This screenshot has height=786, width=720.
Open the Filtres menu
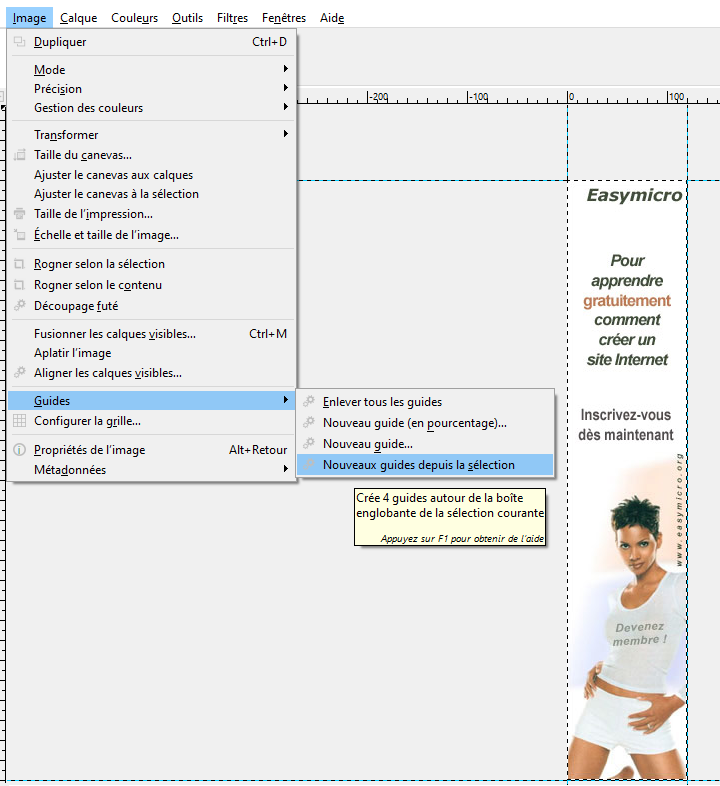pyautogui.click(x=232, y=18)
